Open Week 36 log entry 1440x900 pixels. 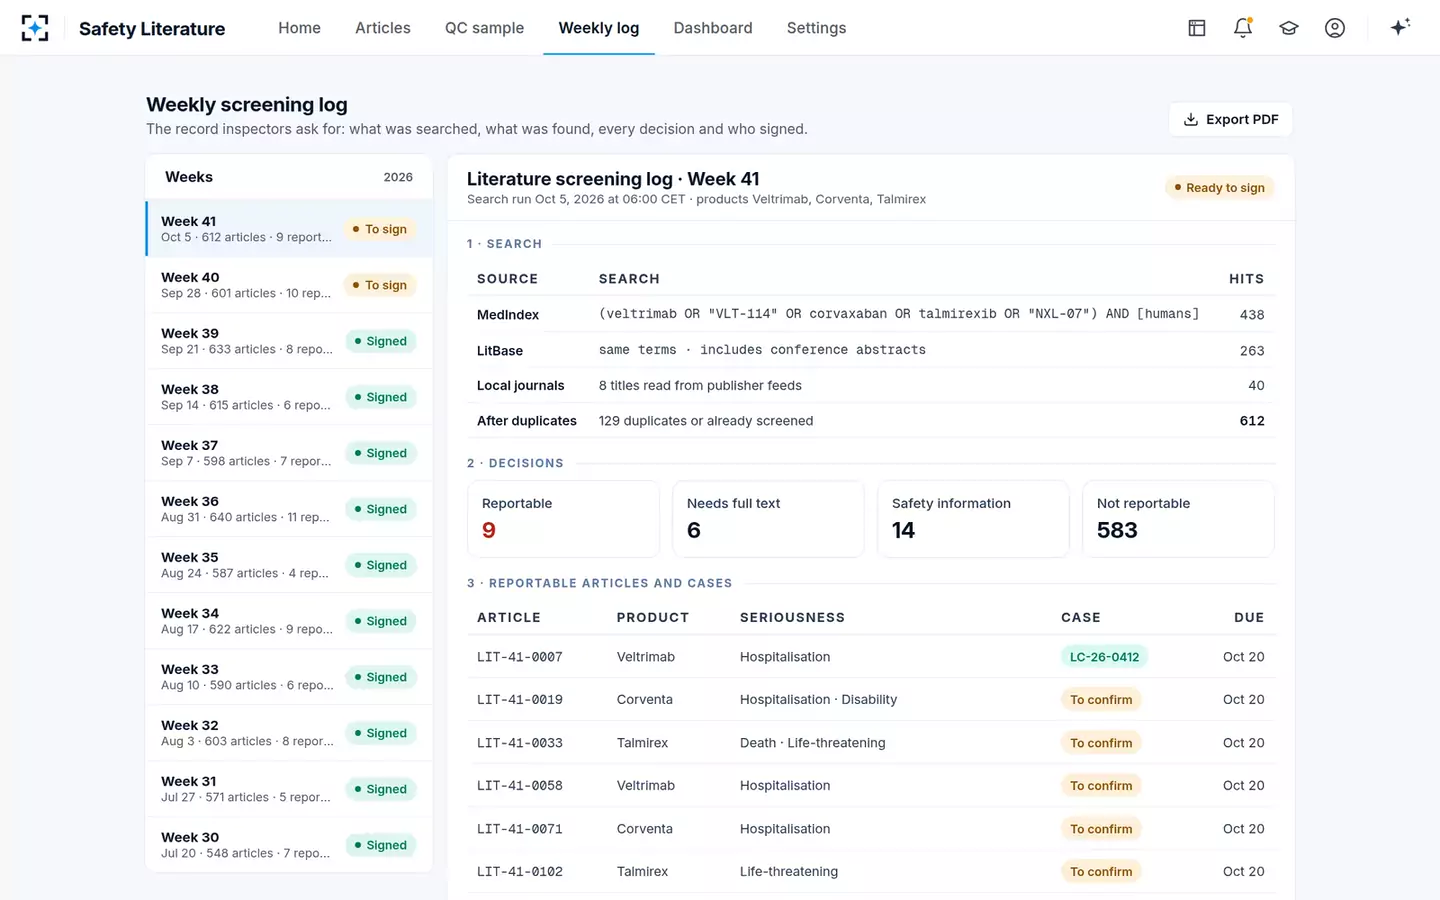(290, 509)
